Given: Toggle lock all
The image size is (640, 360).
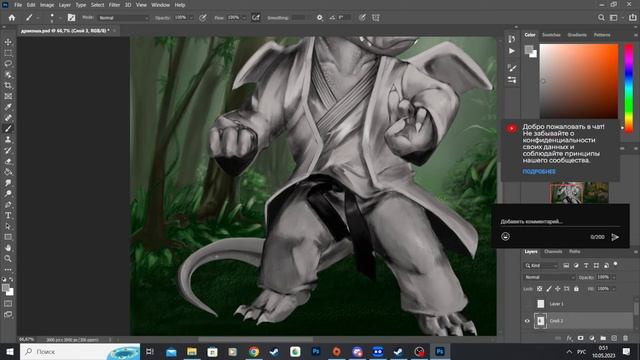Looking at the screenshot, I should (x=576, y=289).
